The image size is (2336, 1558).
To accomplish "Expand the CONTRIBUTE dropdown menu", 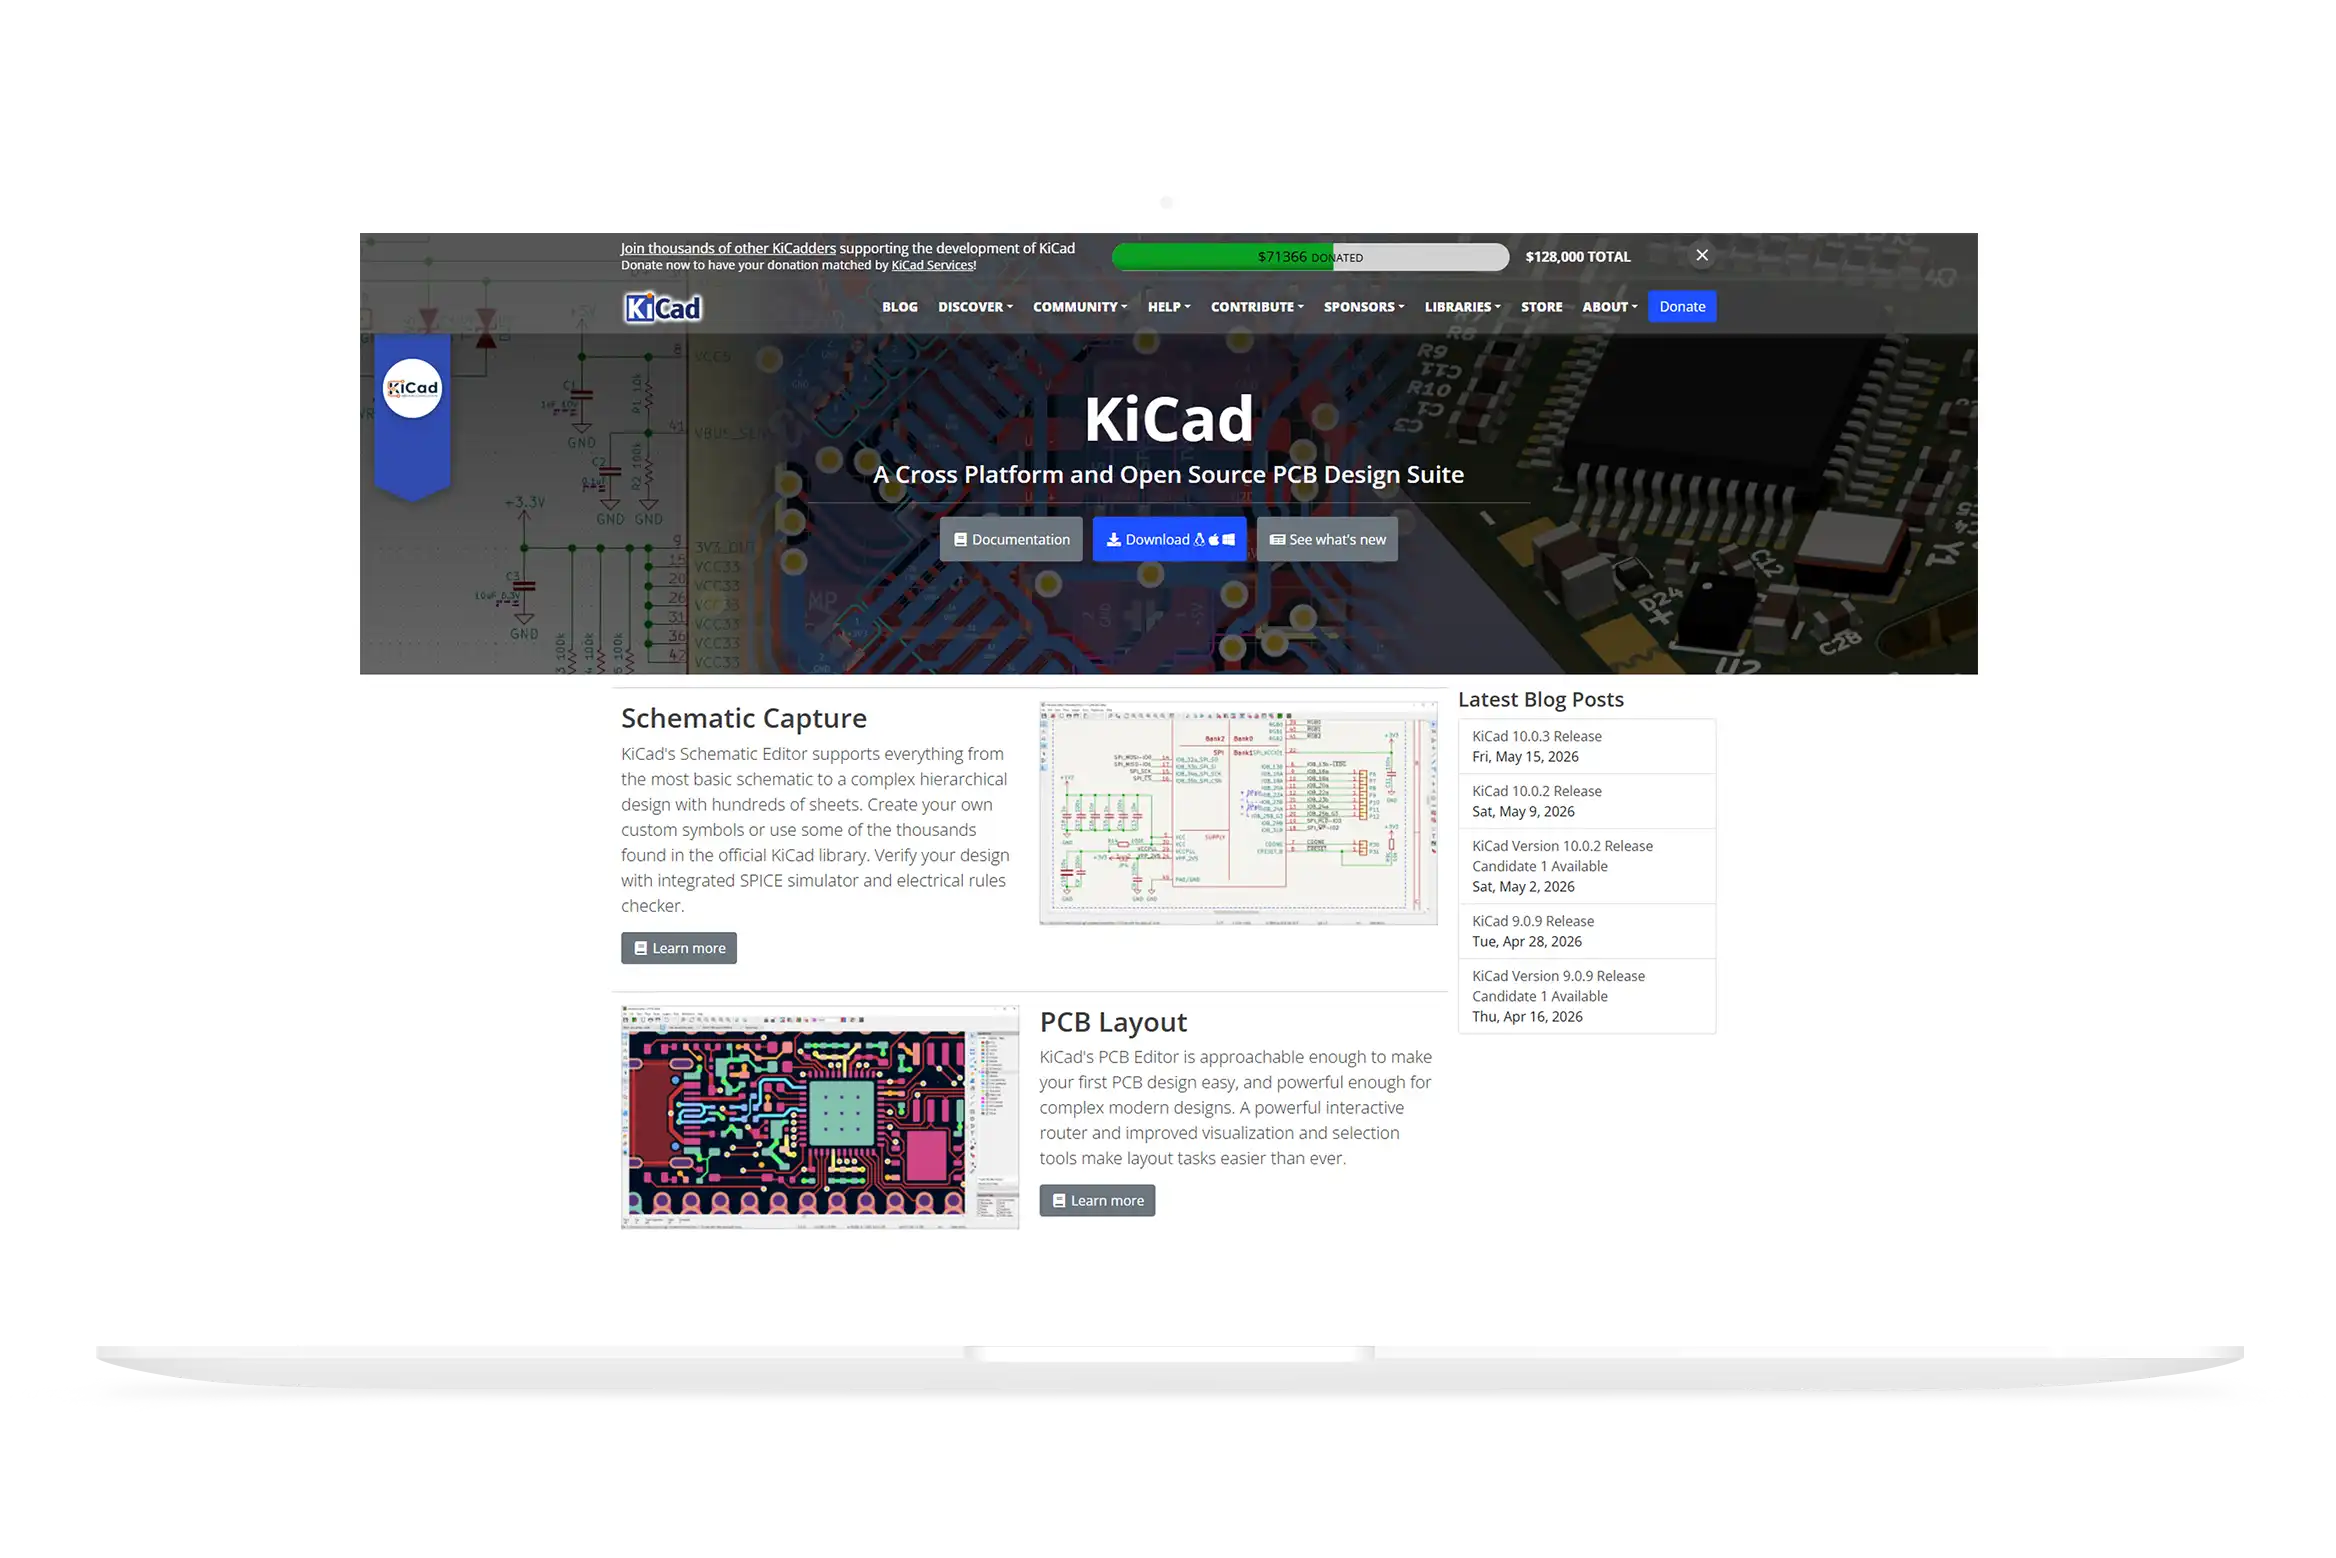I will point(1256,307).
